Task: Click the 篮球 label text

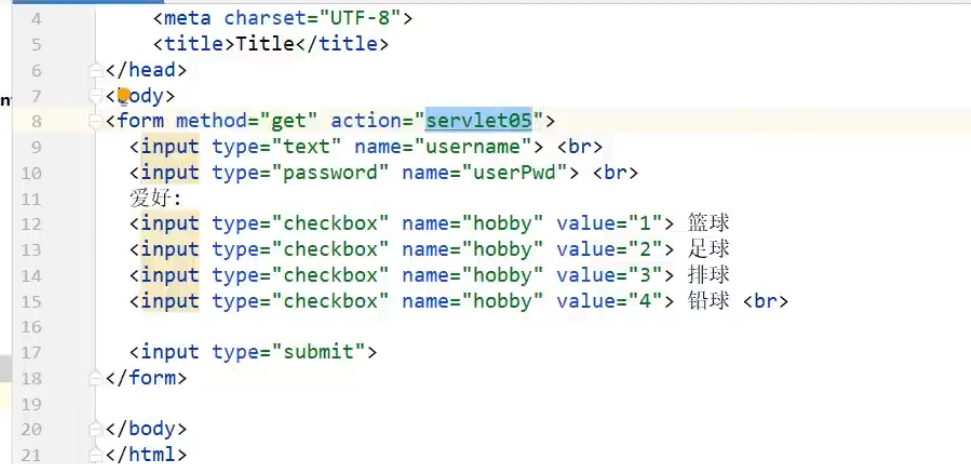Action: click(x=708, y=223)
